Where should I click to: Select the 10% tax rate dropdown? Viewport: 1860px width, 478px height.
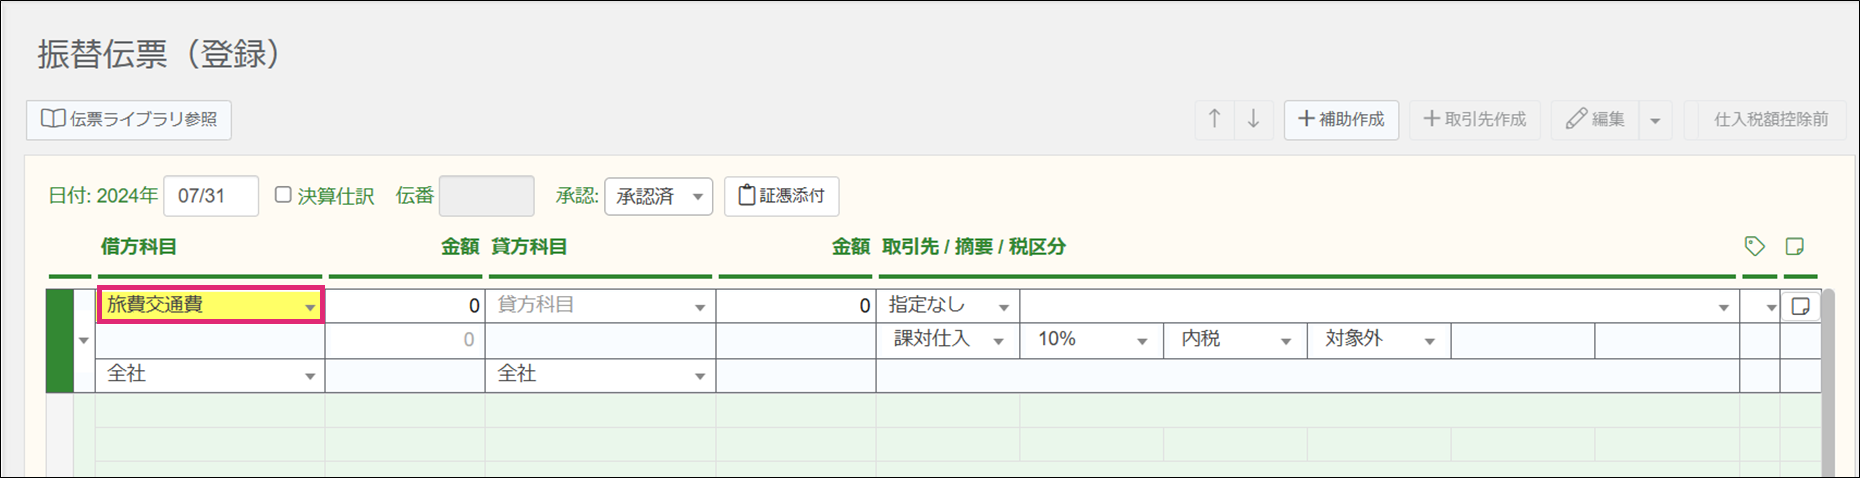tap(1091, 340)
